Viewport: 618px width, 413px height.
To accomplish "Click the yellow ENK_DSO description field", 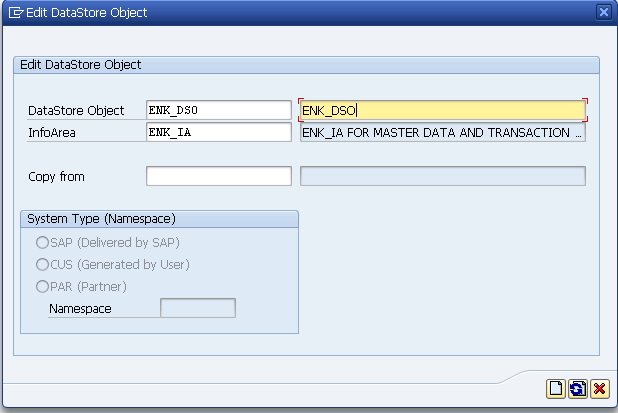I will (443, 110).
